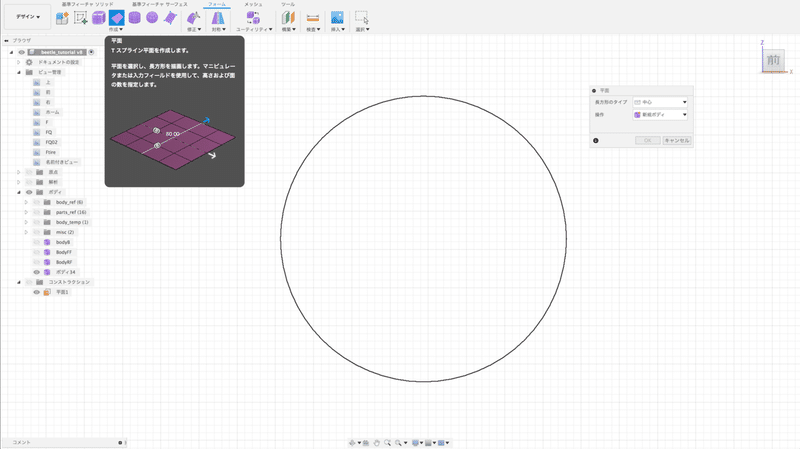The width and height of the screenshot is (800, 449).
Task: Show the body_ref (6) folder
Action: tap(37, 202)
